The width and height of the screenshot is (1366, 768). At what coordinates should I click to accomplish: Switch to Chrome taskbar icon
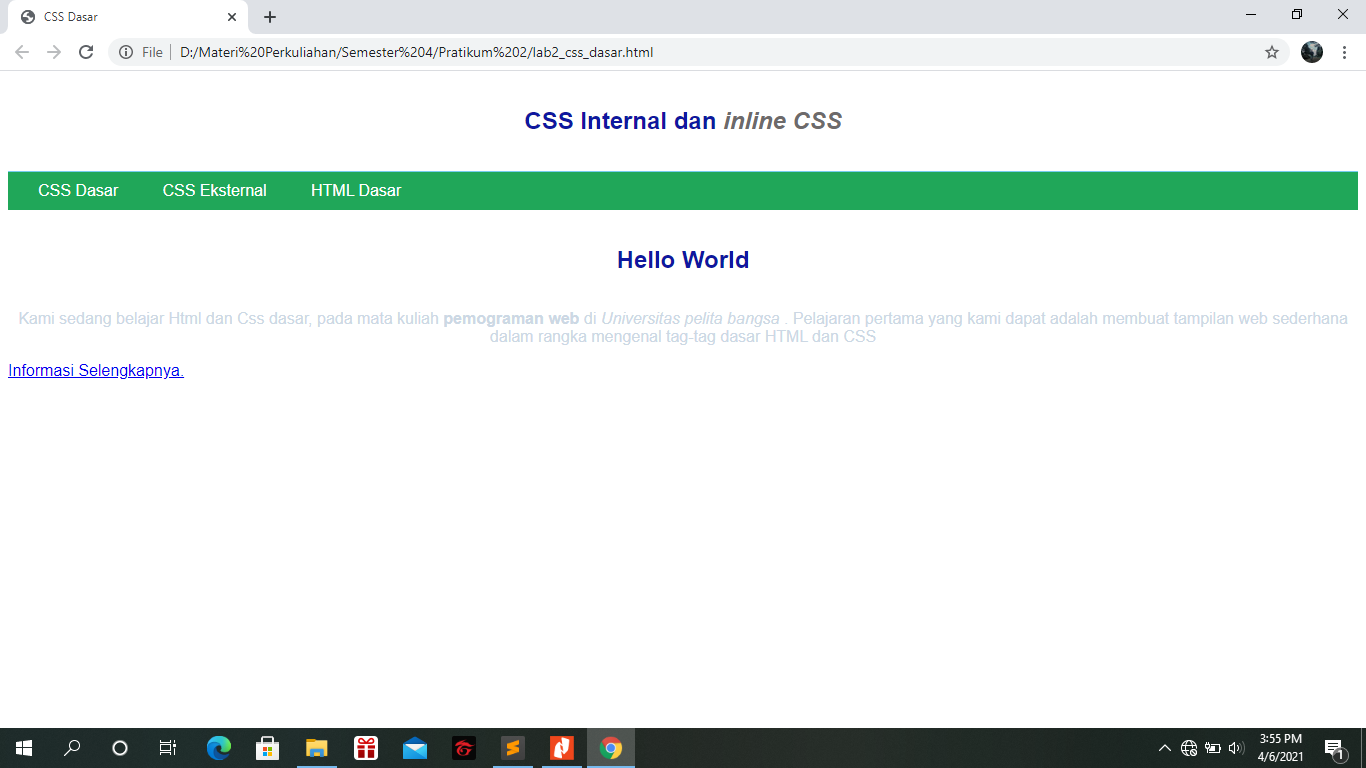(611, 748)
